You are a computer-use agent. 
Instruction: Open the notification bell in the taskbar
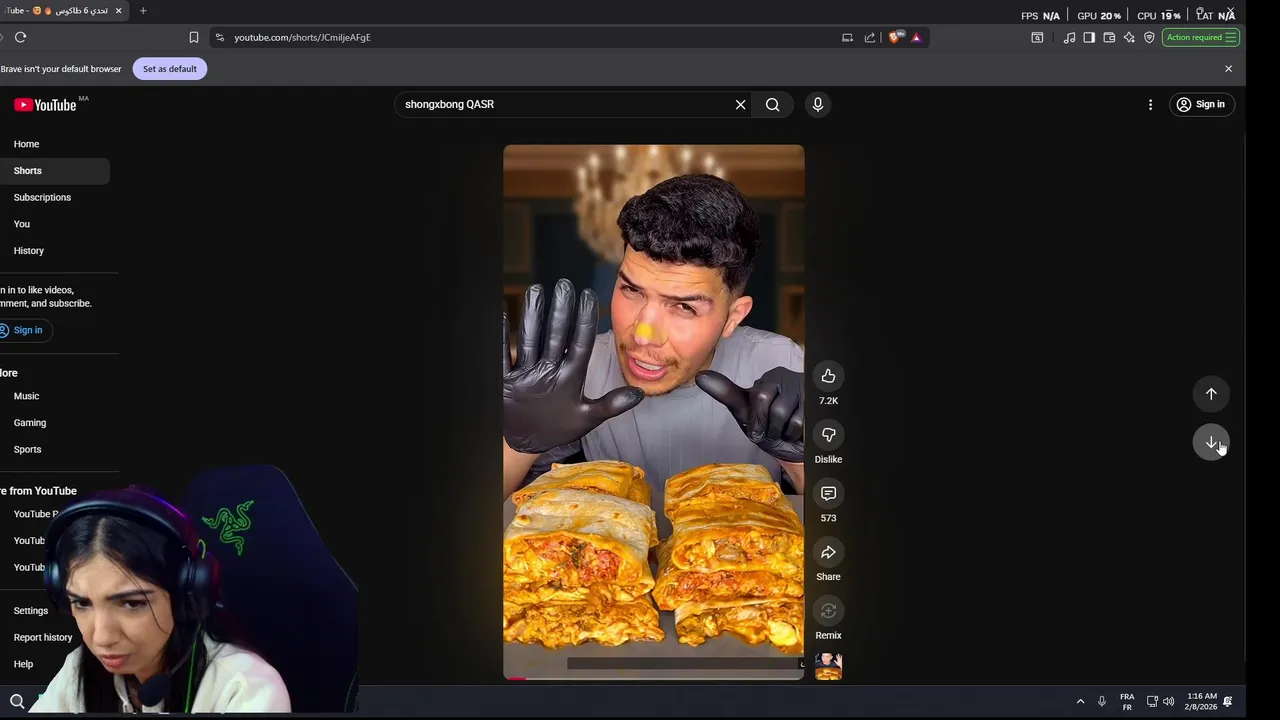1228,702
